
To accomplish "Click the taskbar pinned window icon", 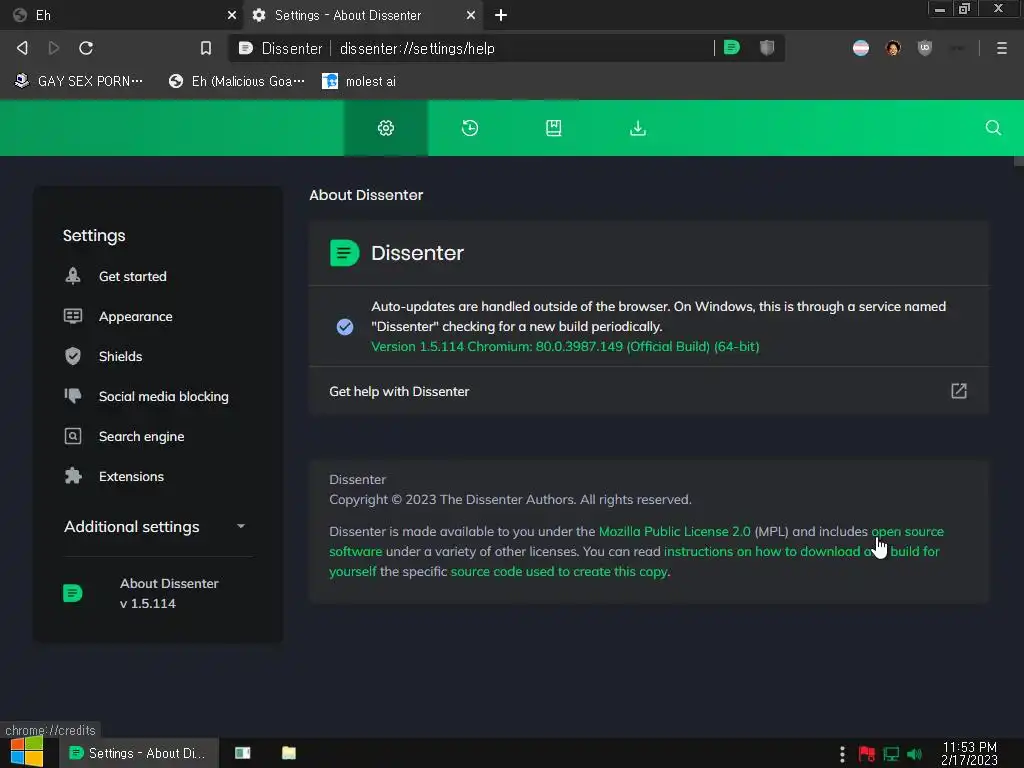I will (242, 753).
